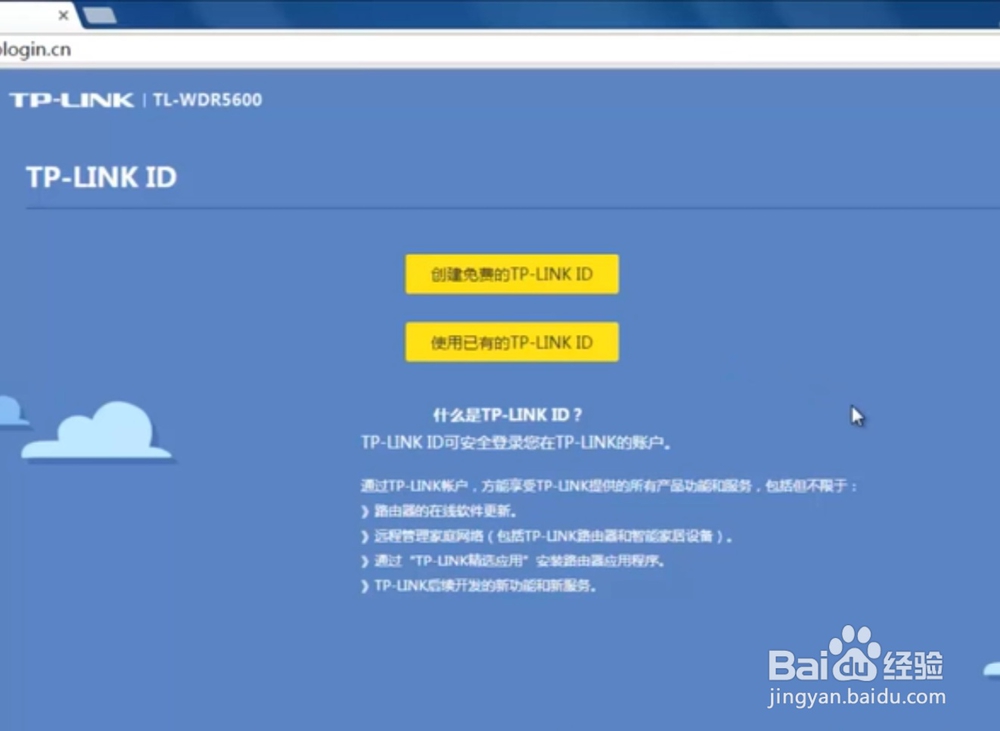Select the sentence starting 通过TP-LINK帐户
1000x731 pixels.
[x=609, y=486]
